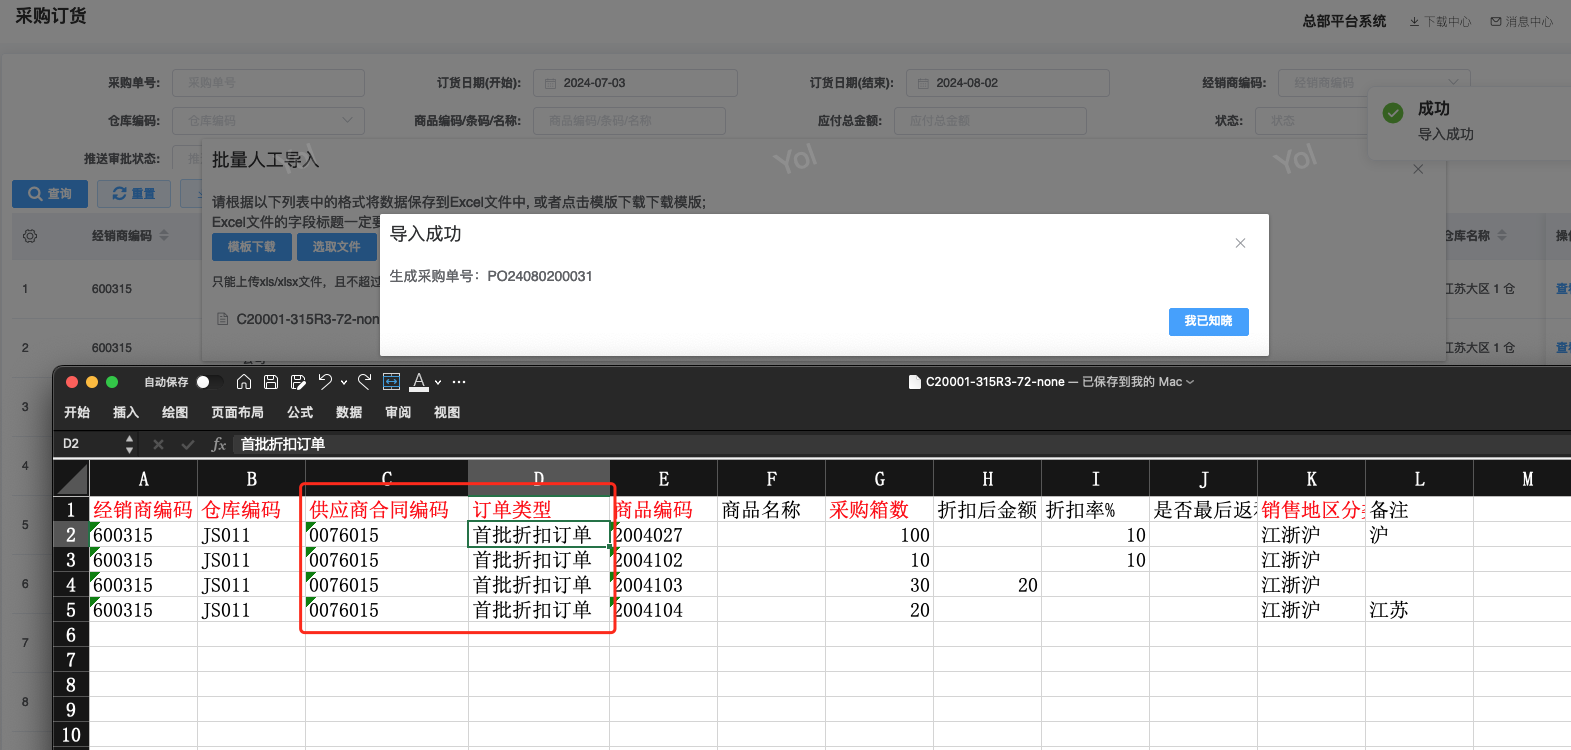This screenshot has width=1571, height=750.
Task: Redo the action in Excel toolbar
Action: pyautogui.click(x=364, y=382)
